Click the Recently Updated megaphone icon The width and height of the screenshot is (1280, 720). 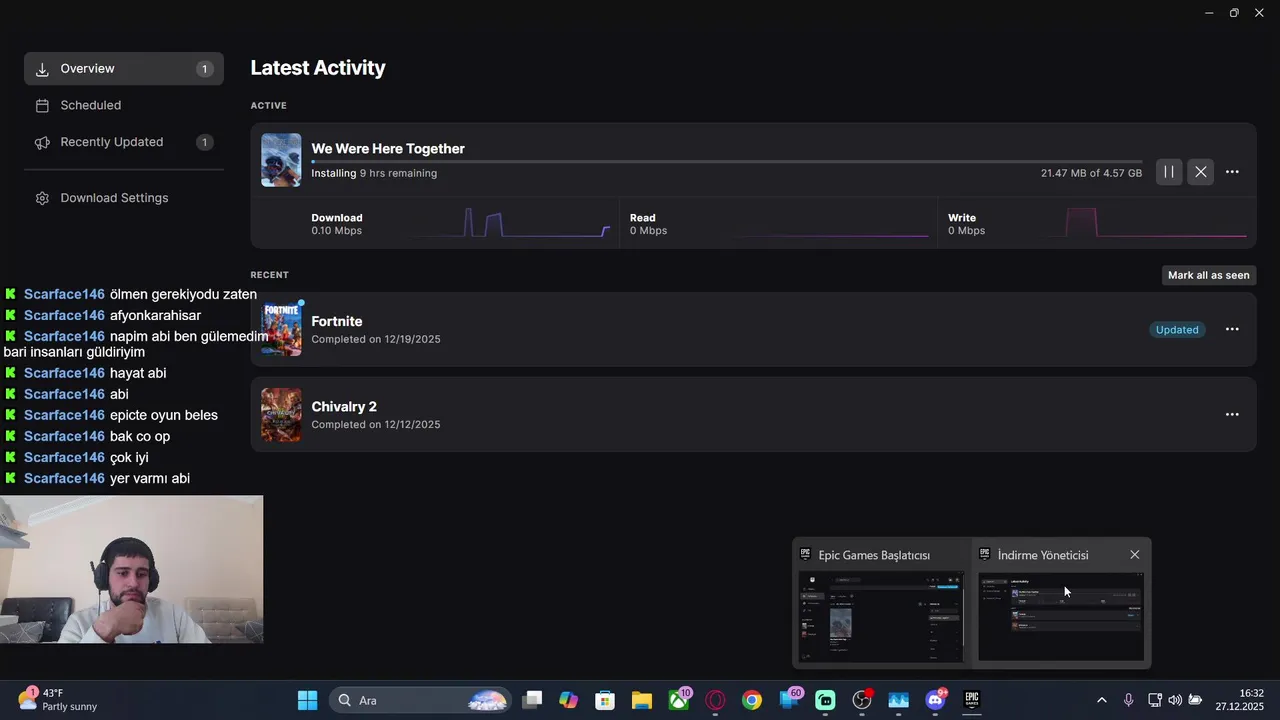pyautogui.click(x=42, y=142)
